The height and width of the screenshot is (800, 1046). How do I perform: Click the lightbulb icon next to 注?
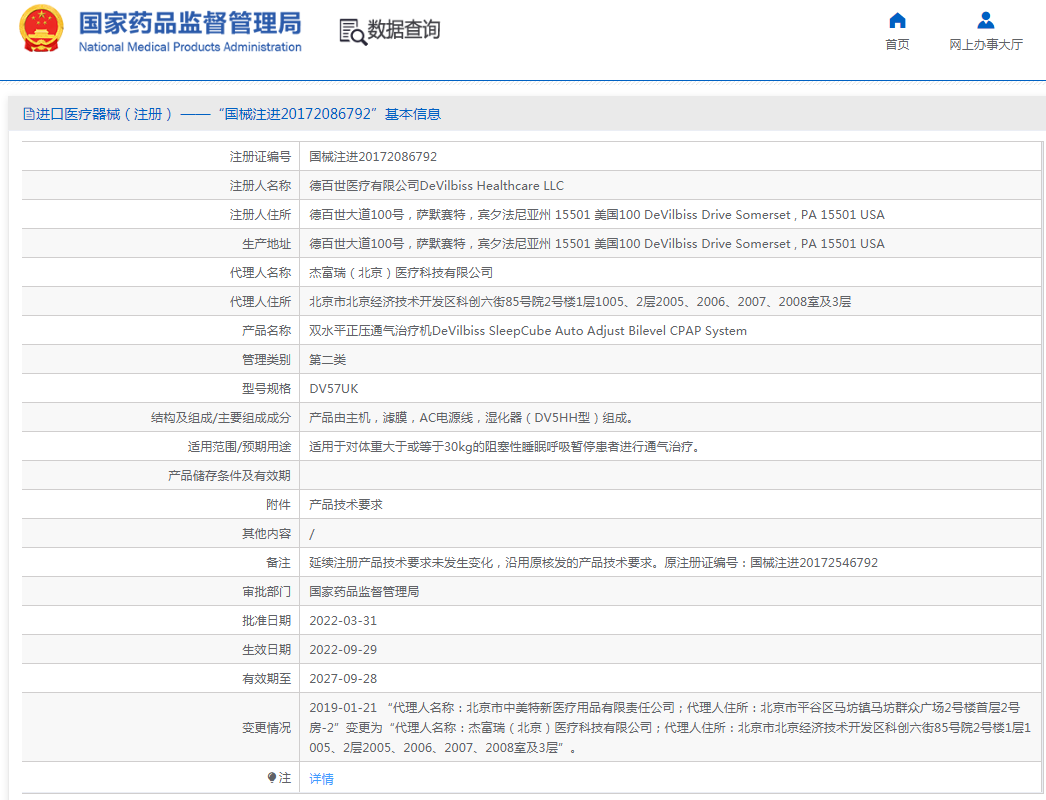[x=271, y=777]
